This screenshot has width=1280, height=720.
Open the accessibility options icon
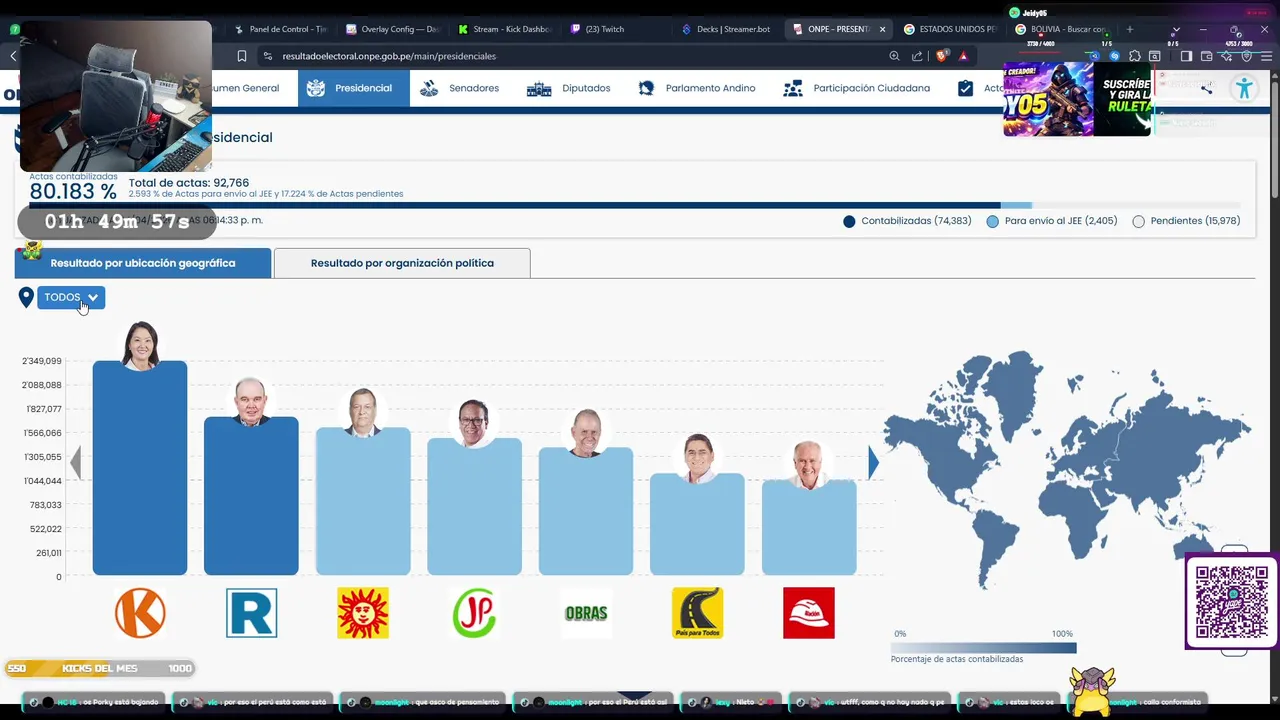pos(1244,88)
